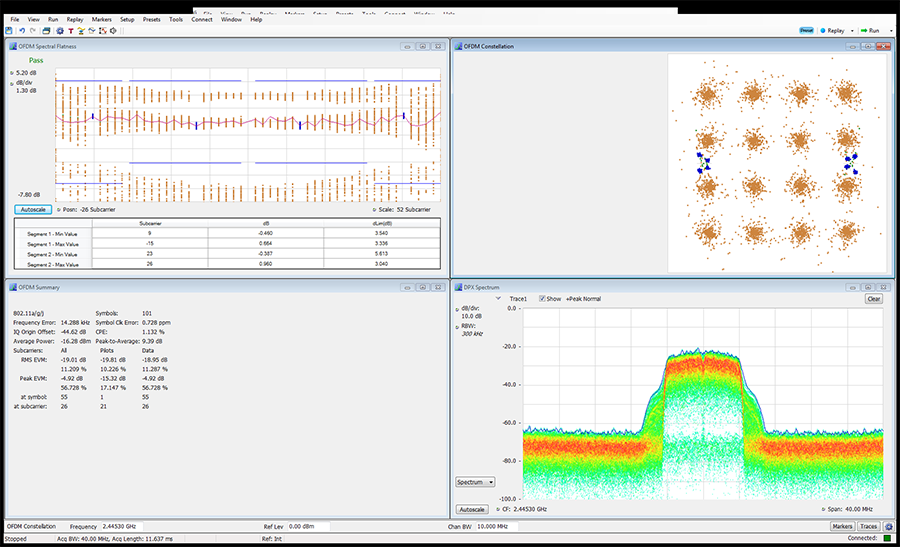Open the Markers menu in menu bar
This screenshot has height=547, width=900.
pyautogui.click(x=101, y=19)
